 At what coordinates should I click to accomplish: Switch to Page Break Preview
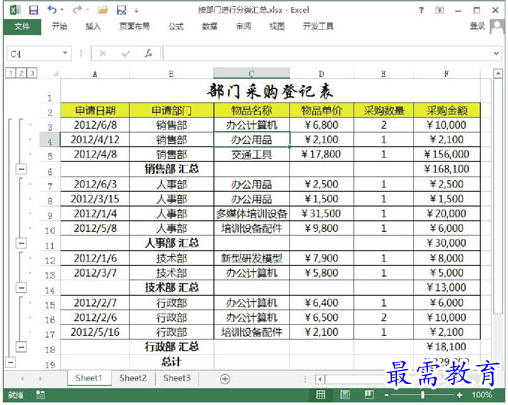tap(369, 395)
